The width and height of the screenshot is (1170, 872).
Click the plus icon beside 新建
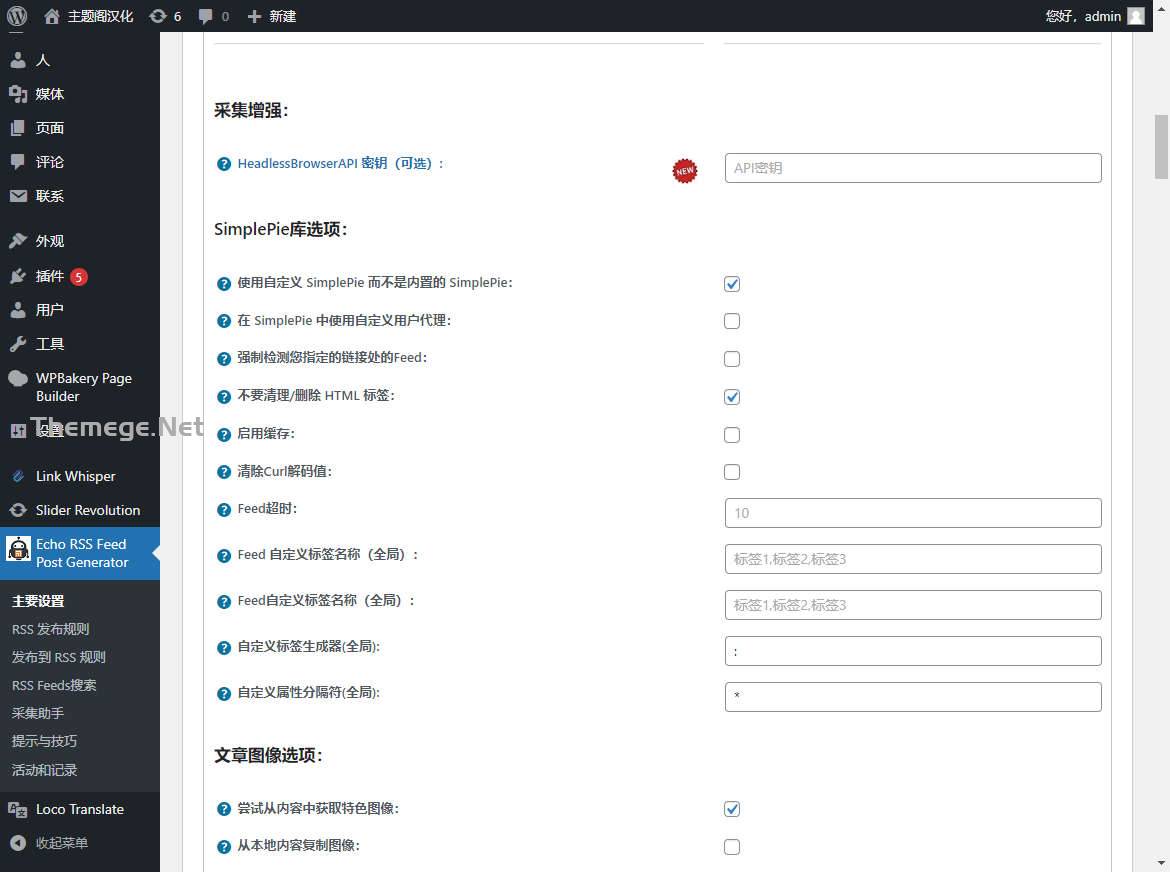click(254, 16)
